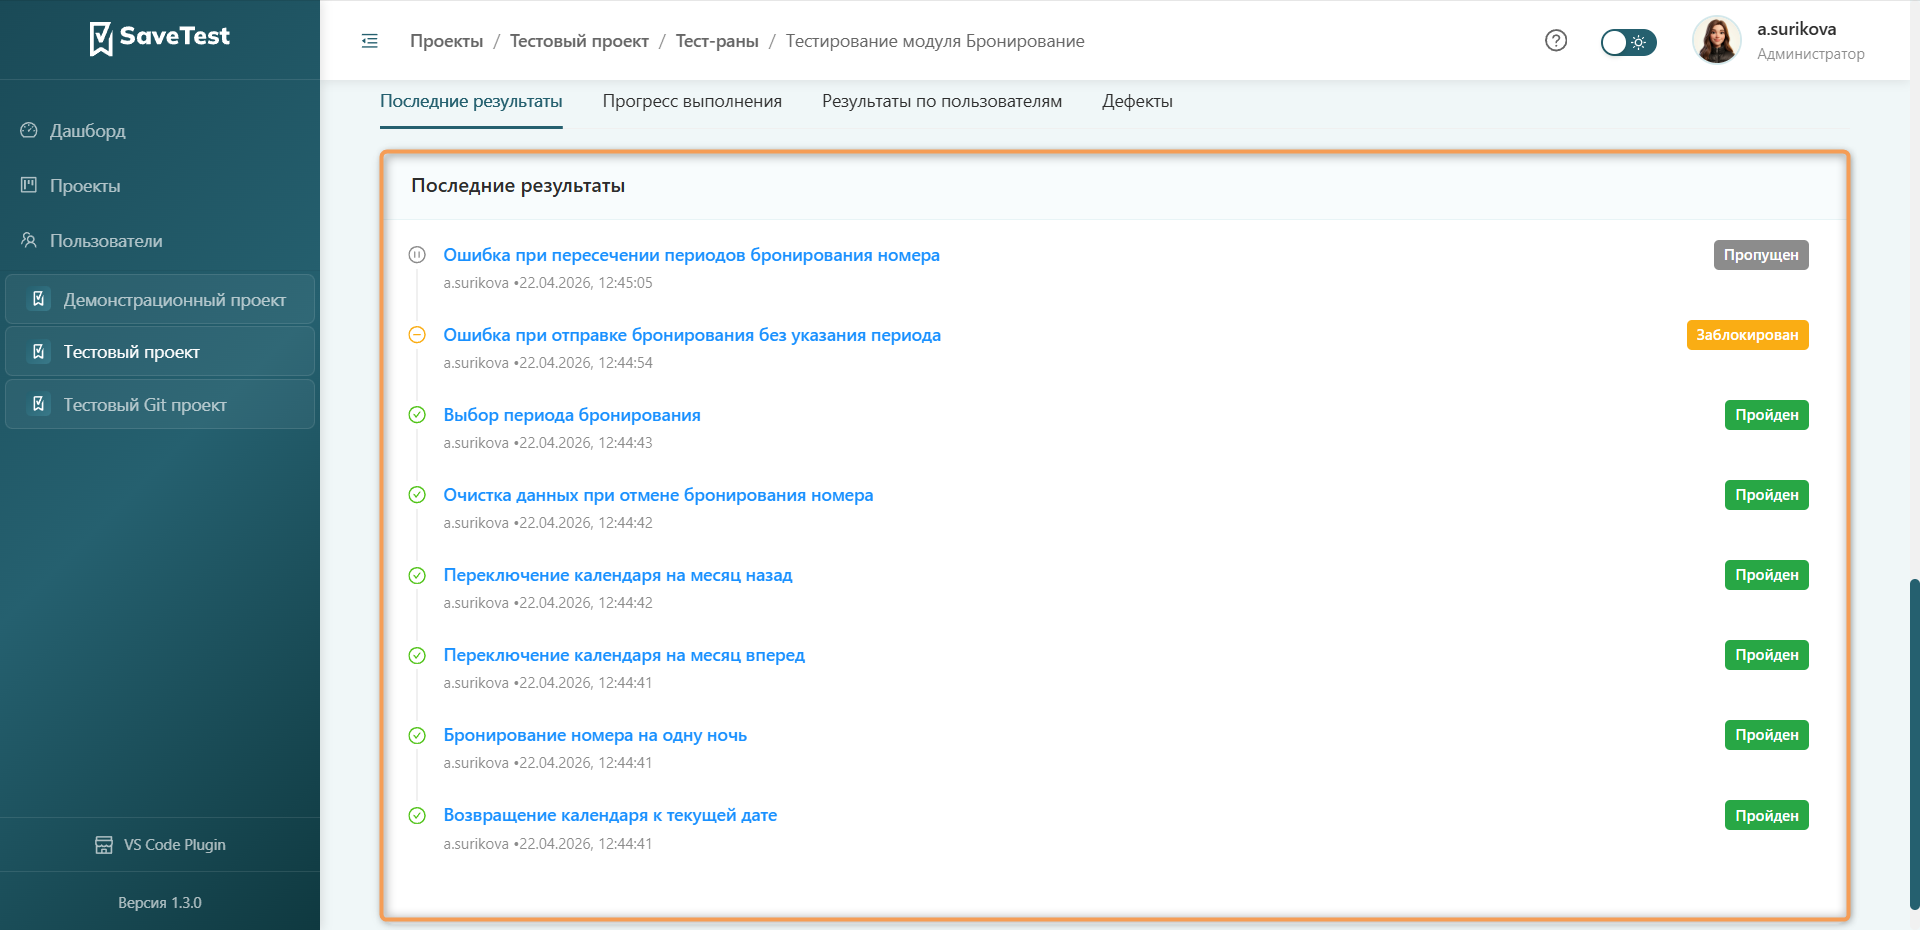Click the page vertical scrollbar thumb
This screenshot has width=1920, height=930.
pos(1914,744)
